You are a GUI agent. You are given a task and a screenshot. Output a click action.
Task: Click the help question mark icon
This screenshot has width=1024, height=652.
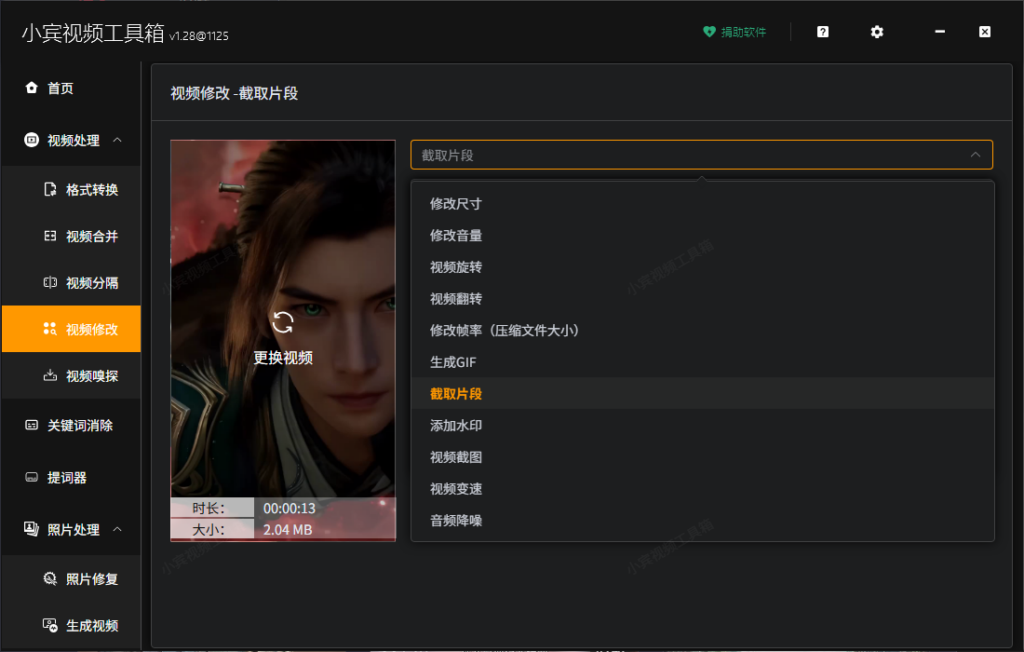tap(822, 32)
